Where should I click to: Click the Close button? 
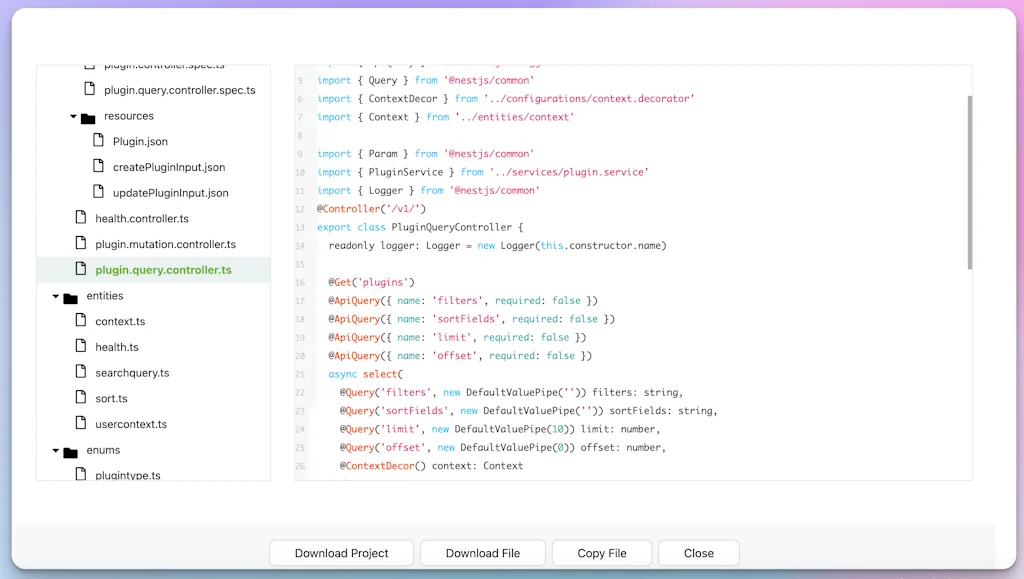[x=698, y=552]
